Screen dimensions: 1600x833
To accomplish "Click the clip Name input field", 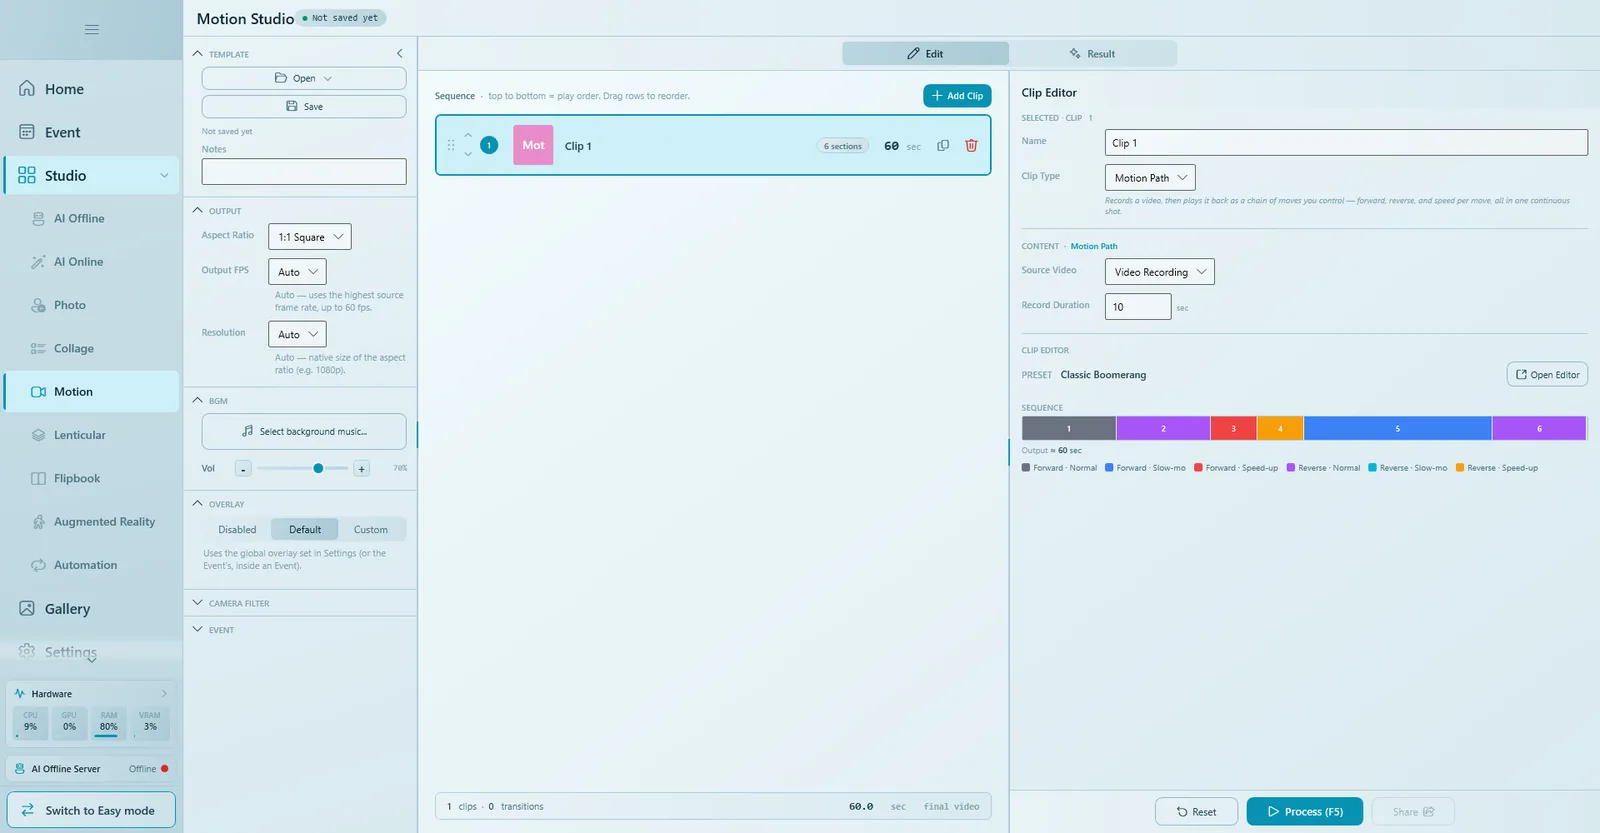I will click(1346, 143).
